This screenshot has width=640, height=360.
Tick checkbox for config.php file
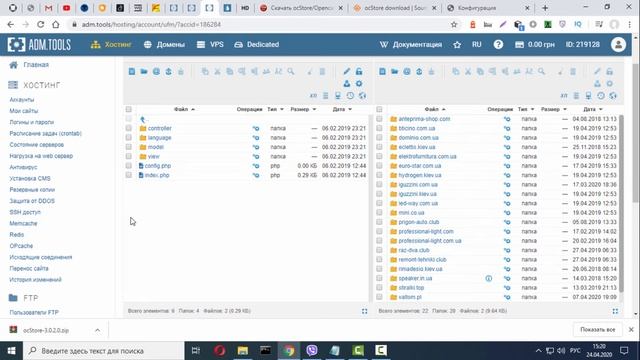pos(129,166)
